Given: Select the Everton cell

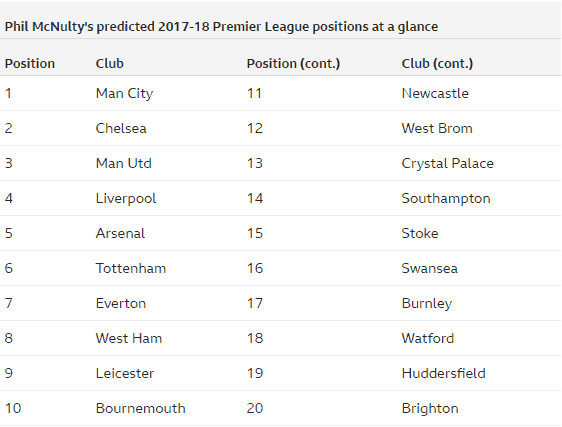Looking at the screenshot, I should click(121, 304).
